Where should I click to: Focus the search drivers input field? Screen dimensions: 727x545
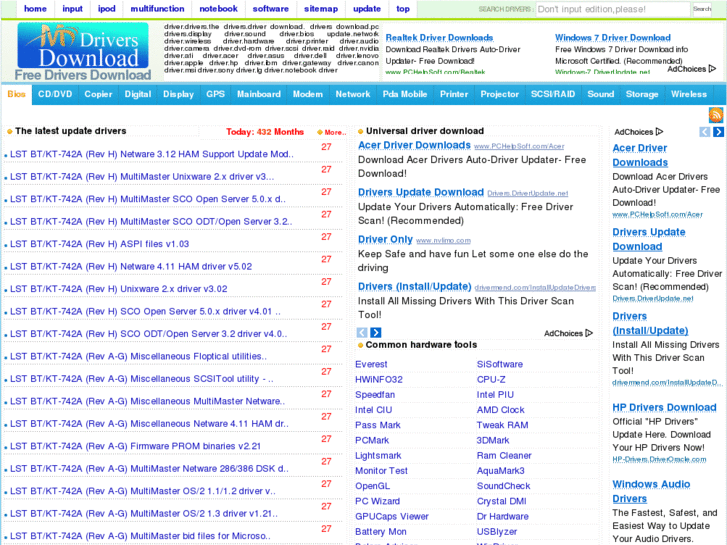pyautogui.click(x=612, y=9)
